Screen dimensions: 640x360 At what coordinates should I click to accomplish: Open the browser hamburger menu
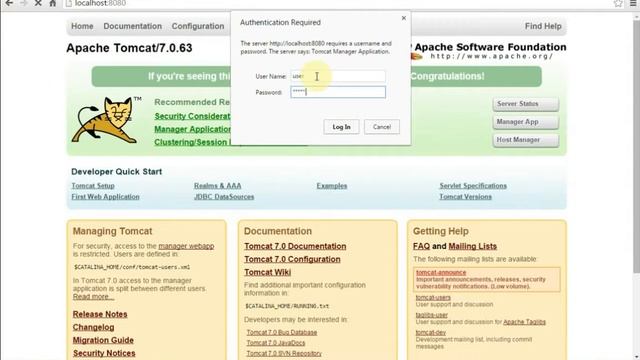click(633, 3)
